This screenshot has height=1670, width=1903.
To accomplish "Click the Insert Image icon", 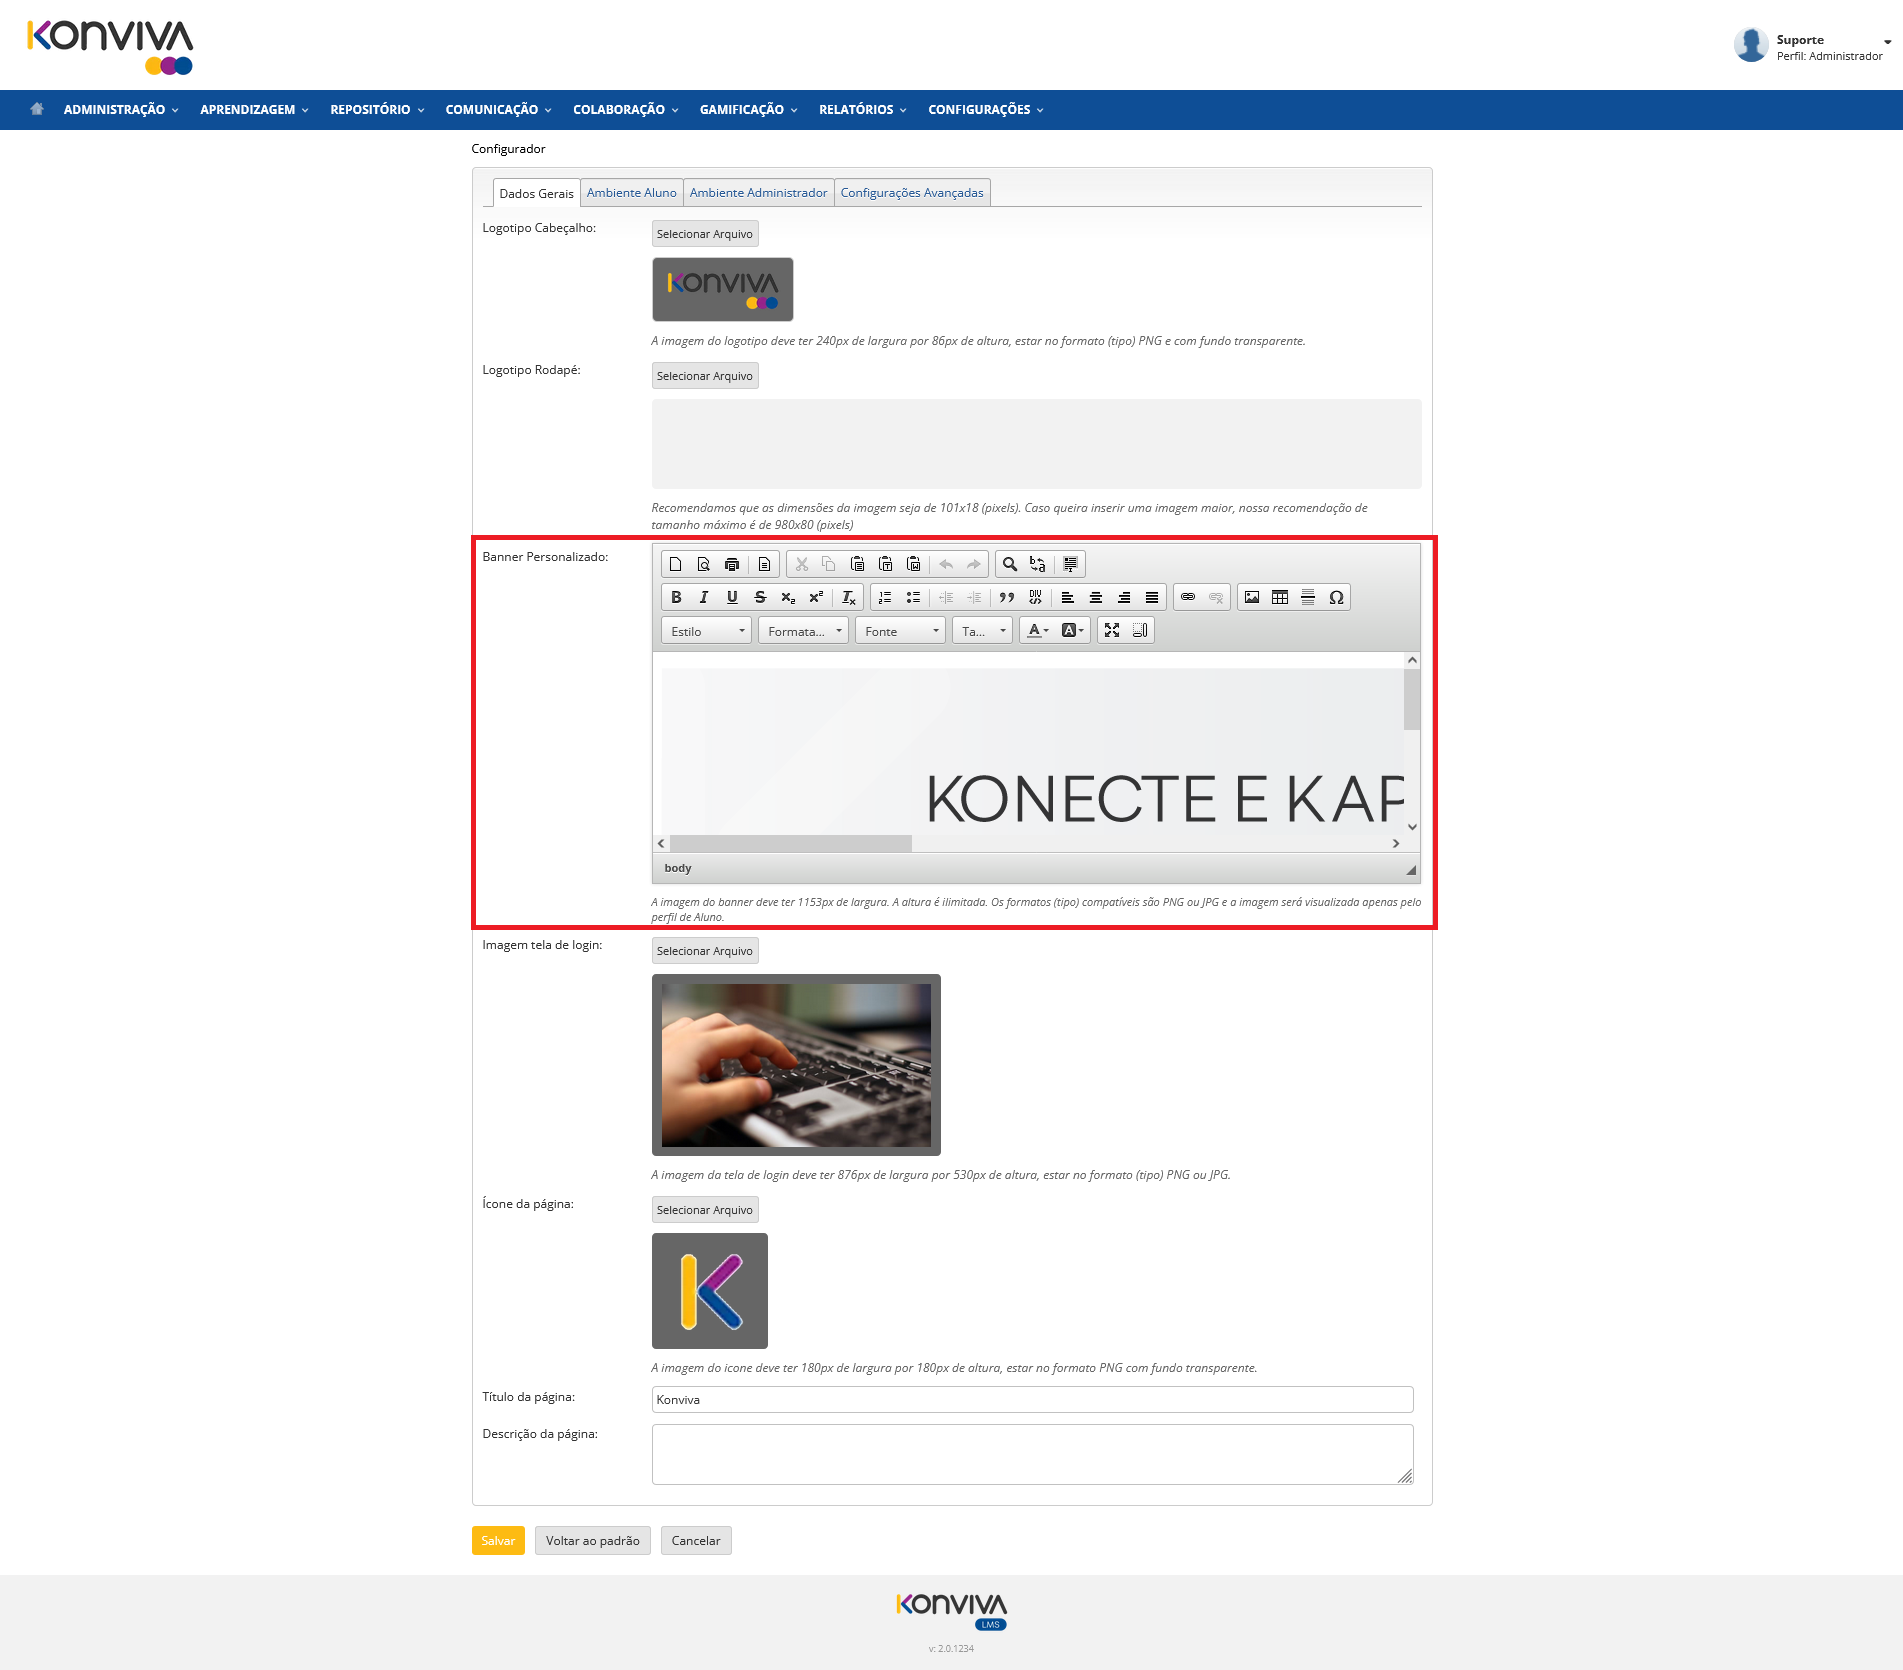I will (1252, 597).
